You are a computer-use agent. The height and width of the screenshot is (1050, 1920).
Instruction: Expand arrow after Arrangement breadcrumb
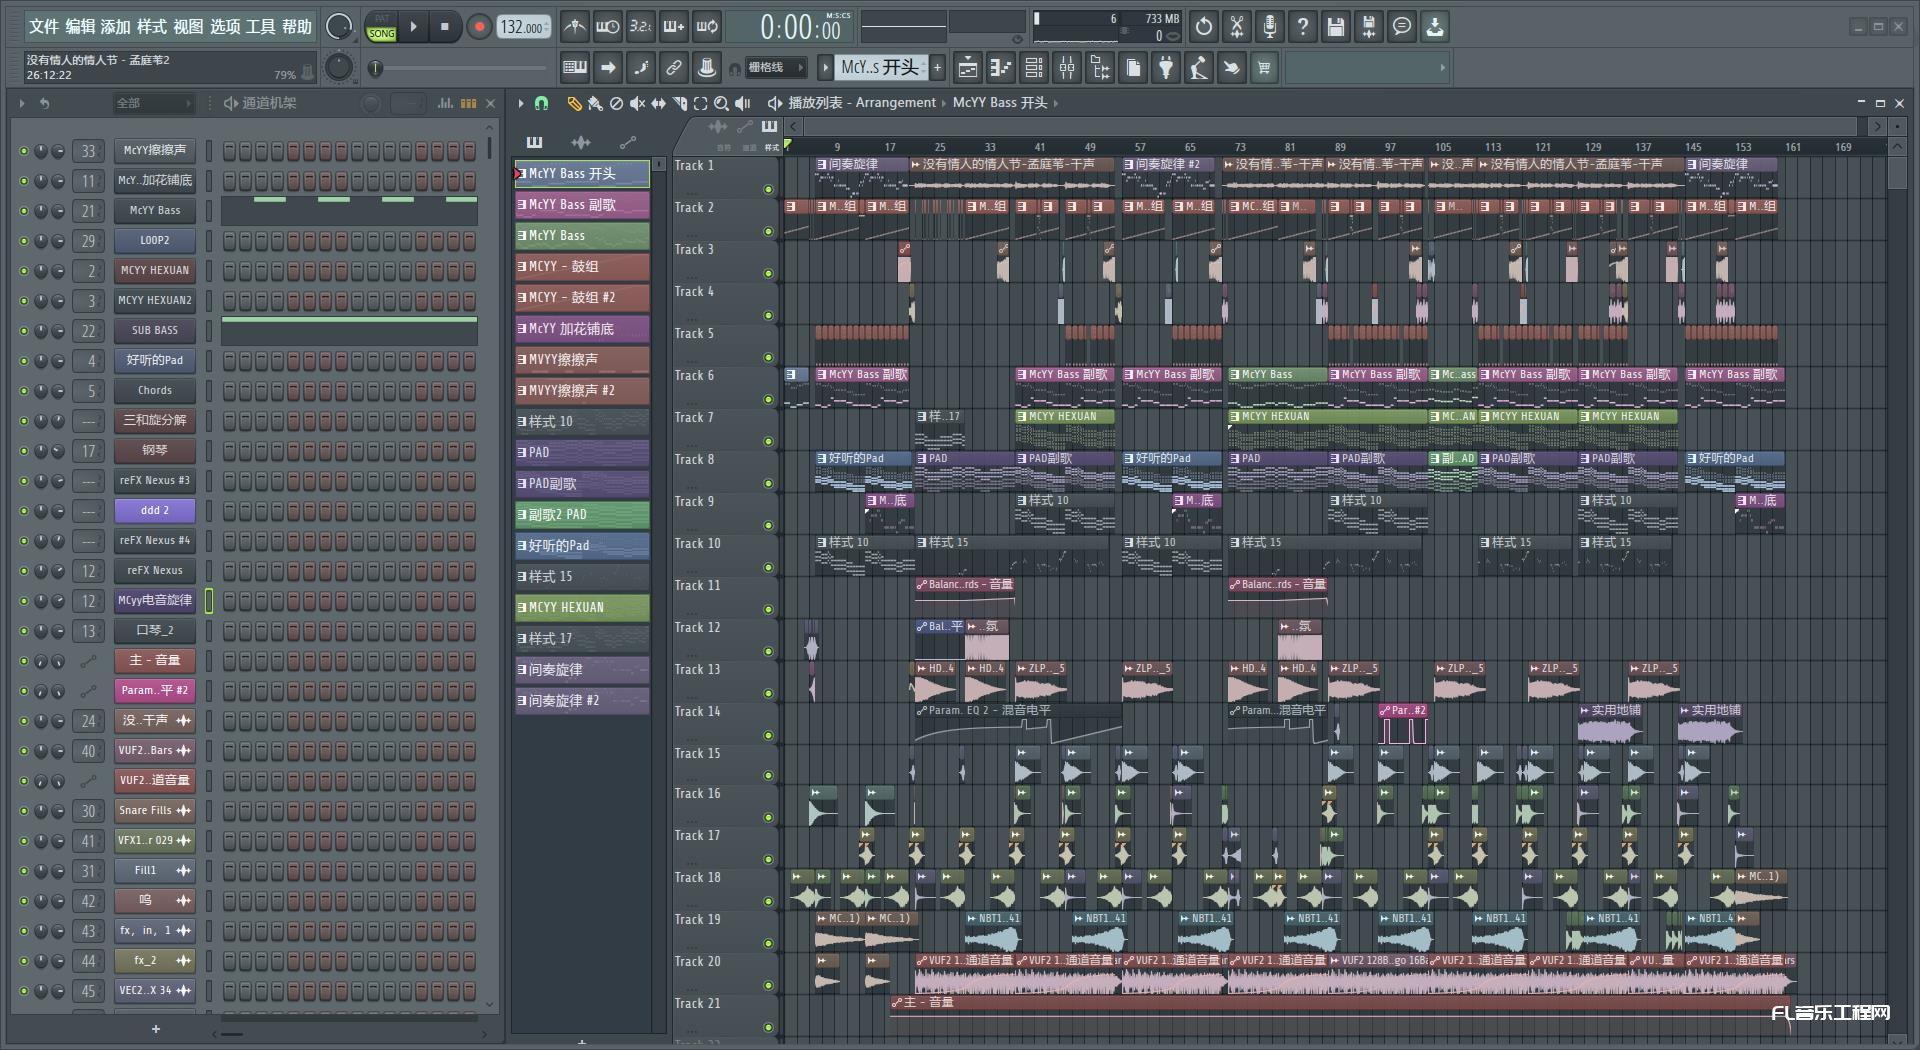[944, 103]
